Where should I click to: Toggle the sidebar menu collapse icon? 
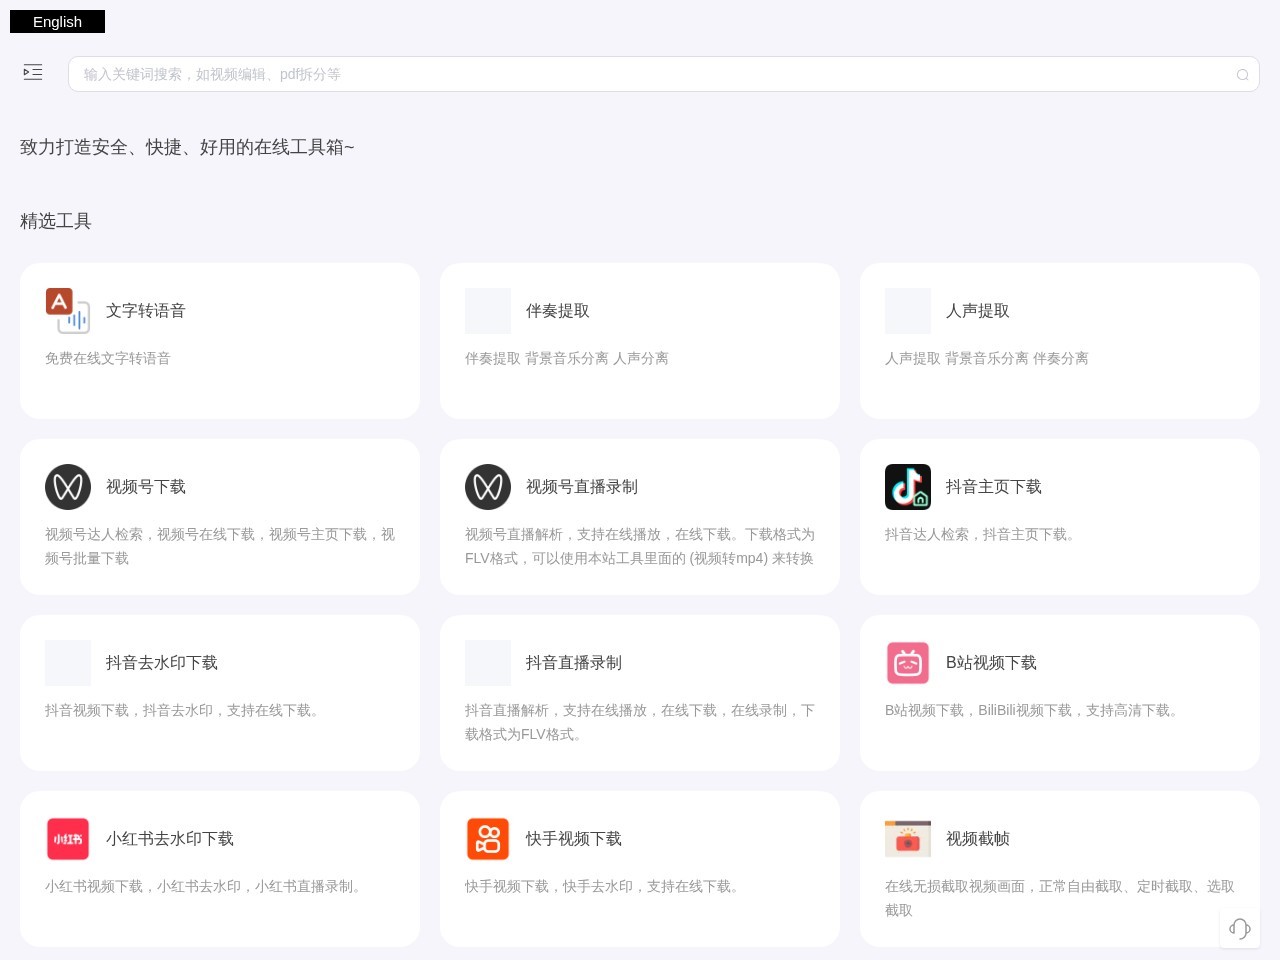click(33, 72)
